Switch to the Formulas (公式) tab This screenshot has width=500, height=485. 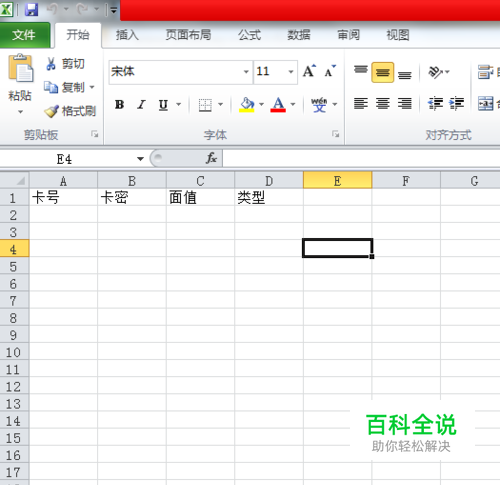[x=249, y=35]
